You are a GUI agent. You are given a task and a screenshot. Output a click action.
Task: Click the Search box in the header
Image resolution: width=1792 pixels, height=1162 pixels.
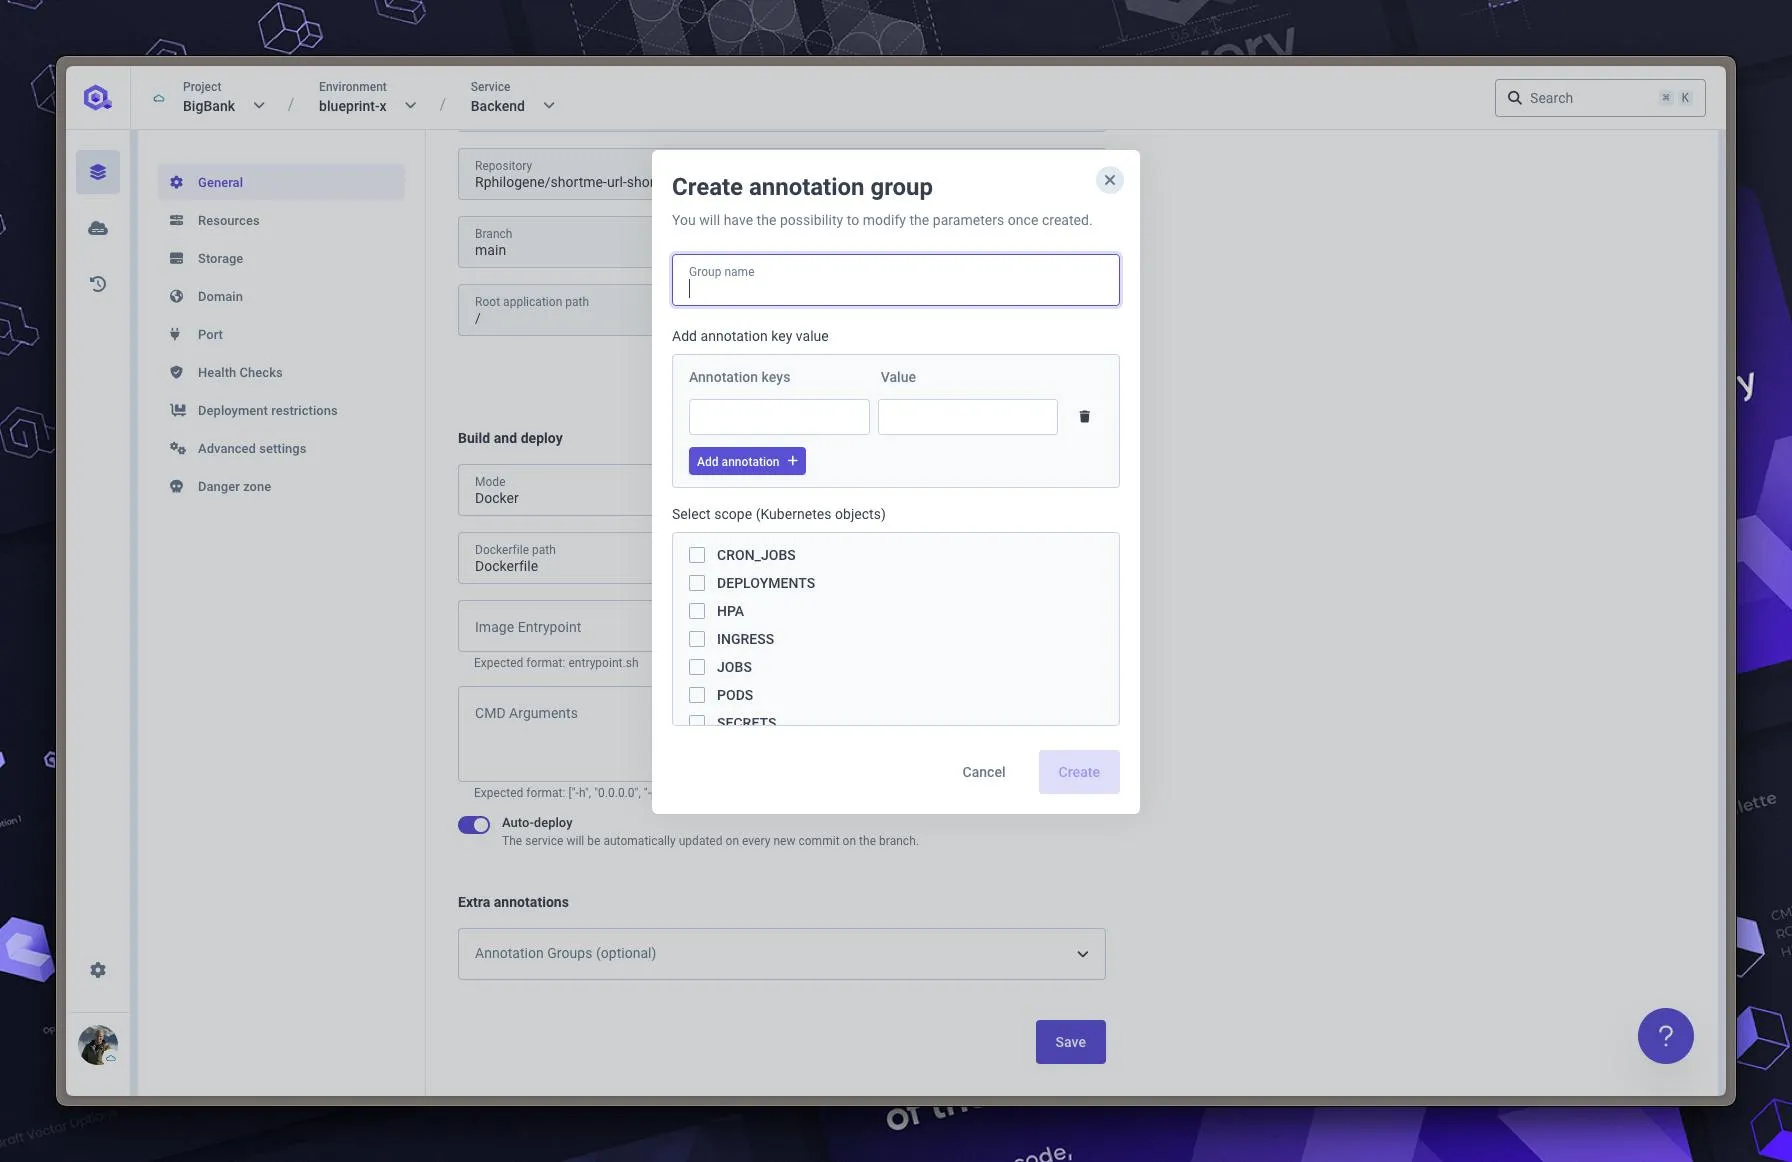click(1599, 98)
